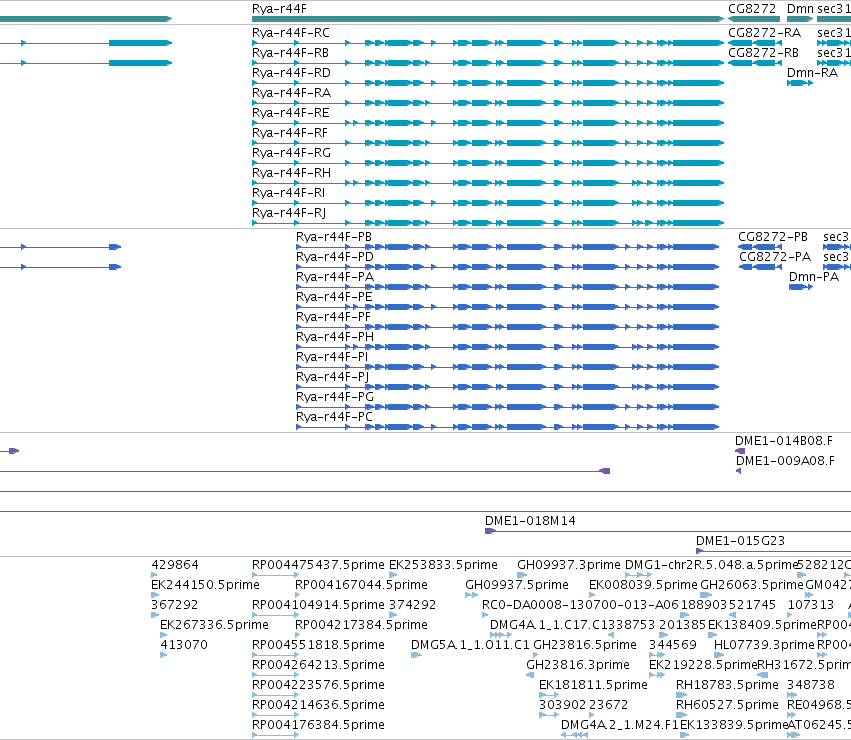Click EST RH18783.5prime
The width and height of the screenshot is (851, 740).
727,686
